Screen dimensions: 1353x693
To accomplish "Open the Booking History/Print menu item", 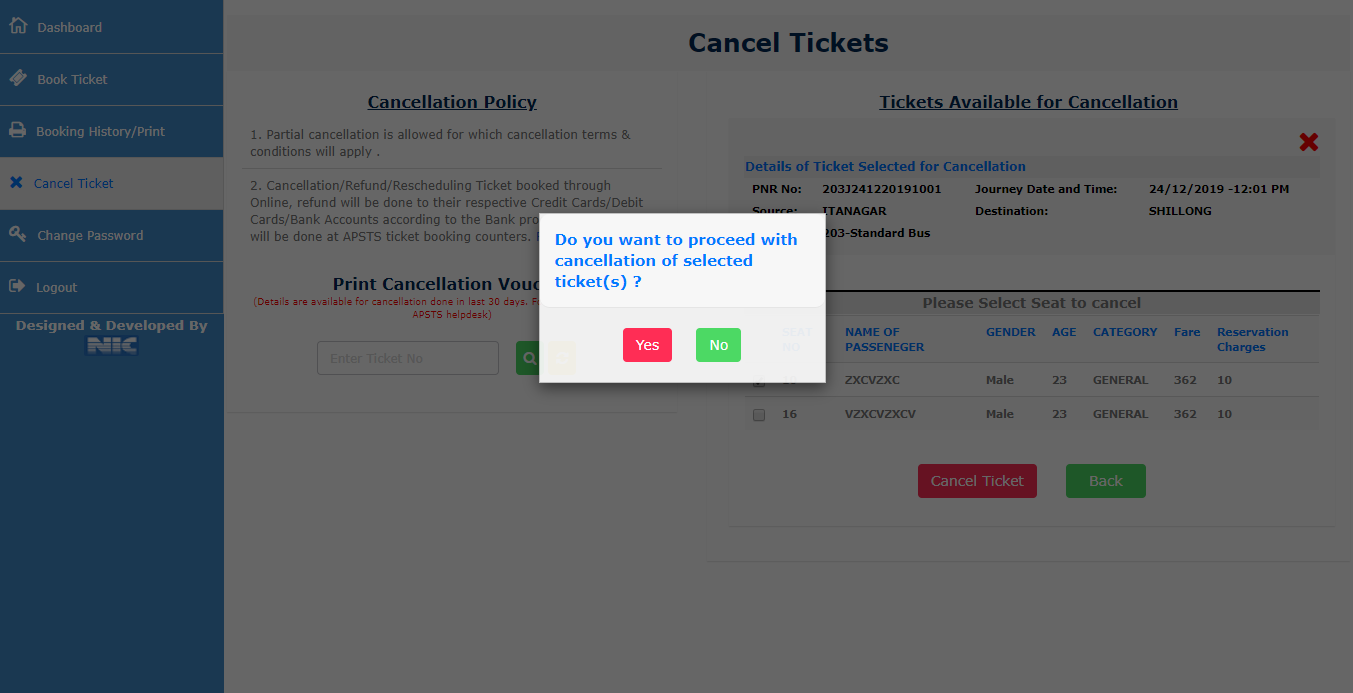I will coord(100,131).
